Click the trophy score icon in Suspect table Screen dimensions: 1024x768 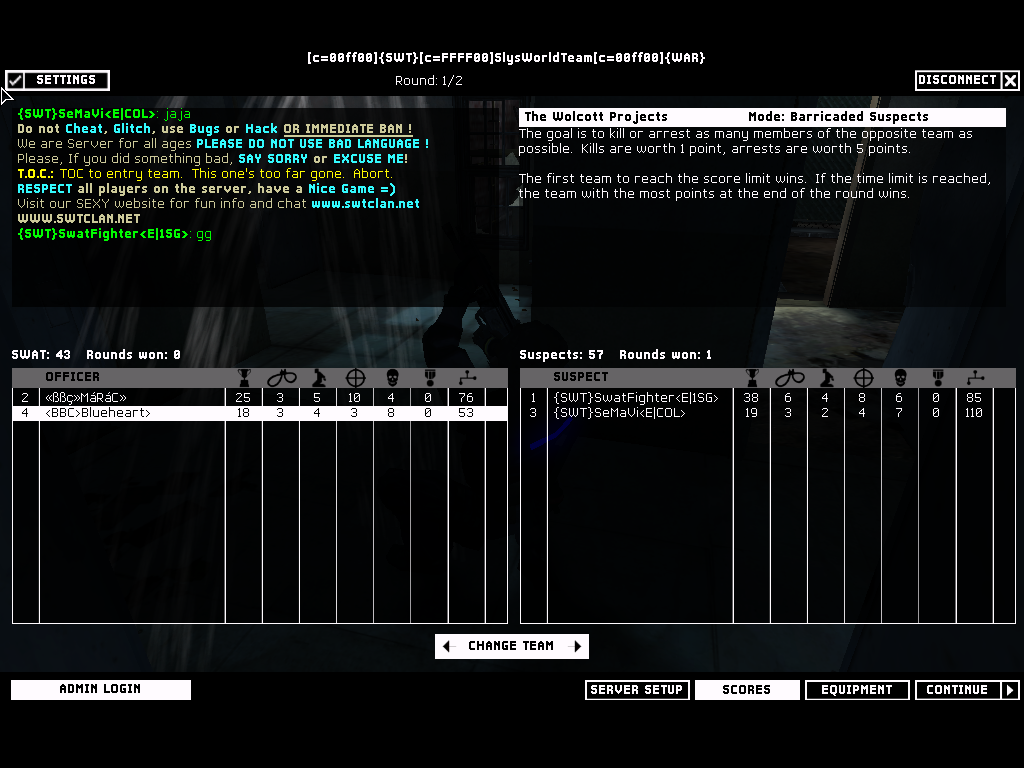[x=752, y=377]
